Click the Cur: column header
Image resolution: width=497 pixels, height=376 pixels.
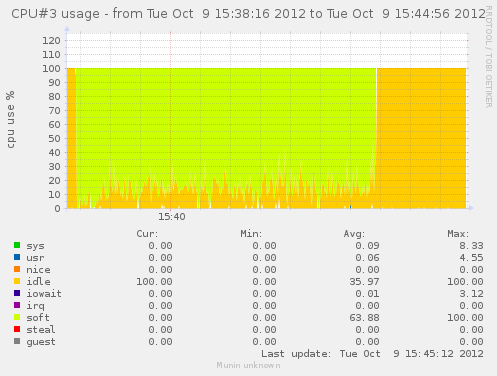(147, 234)
